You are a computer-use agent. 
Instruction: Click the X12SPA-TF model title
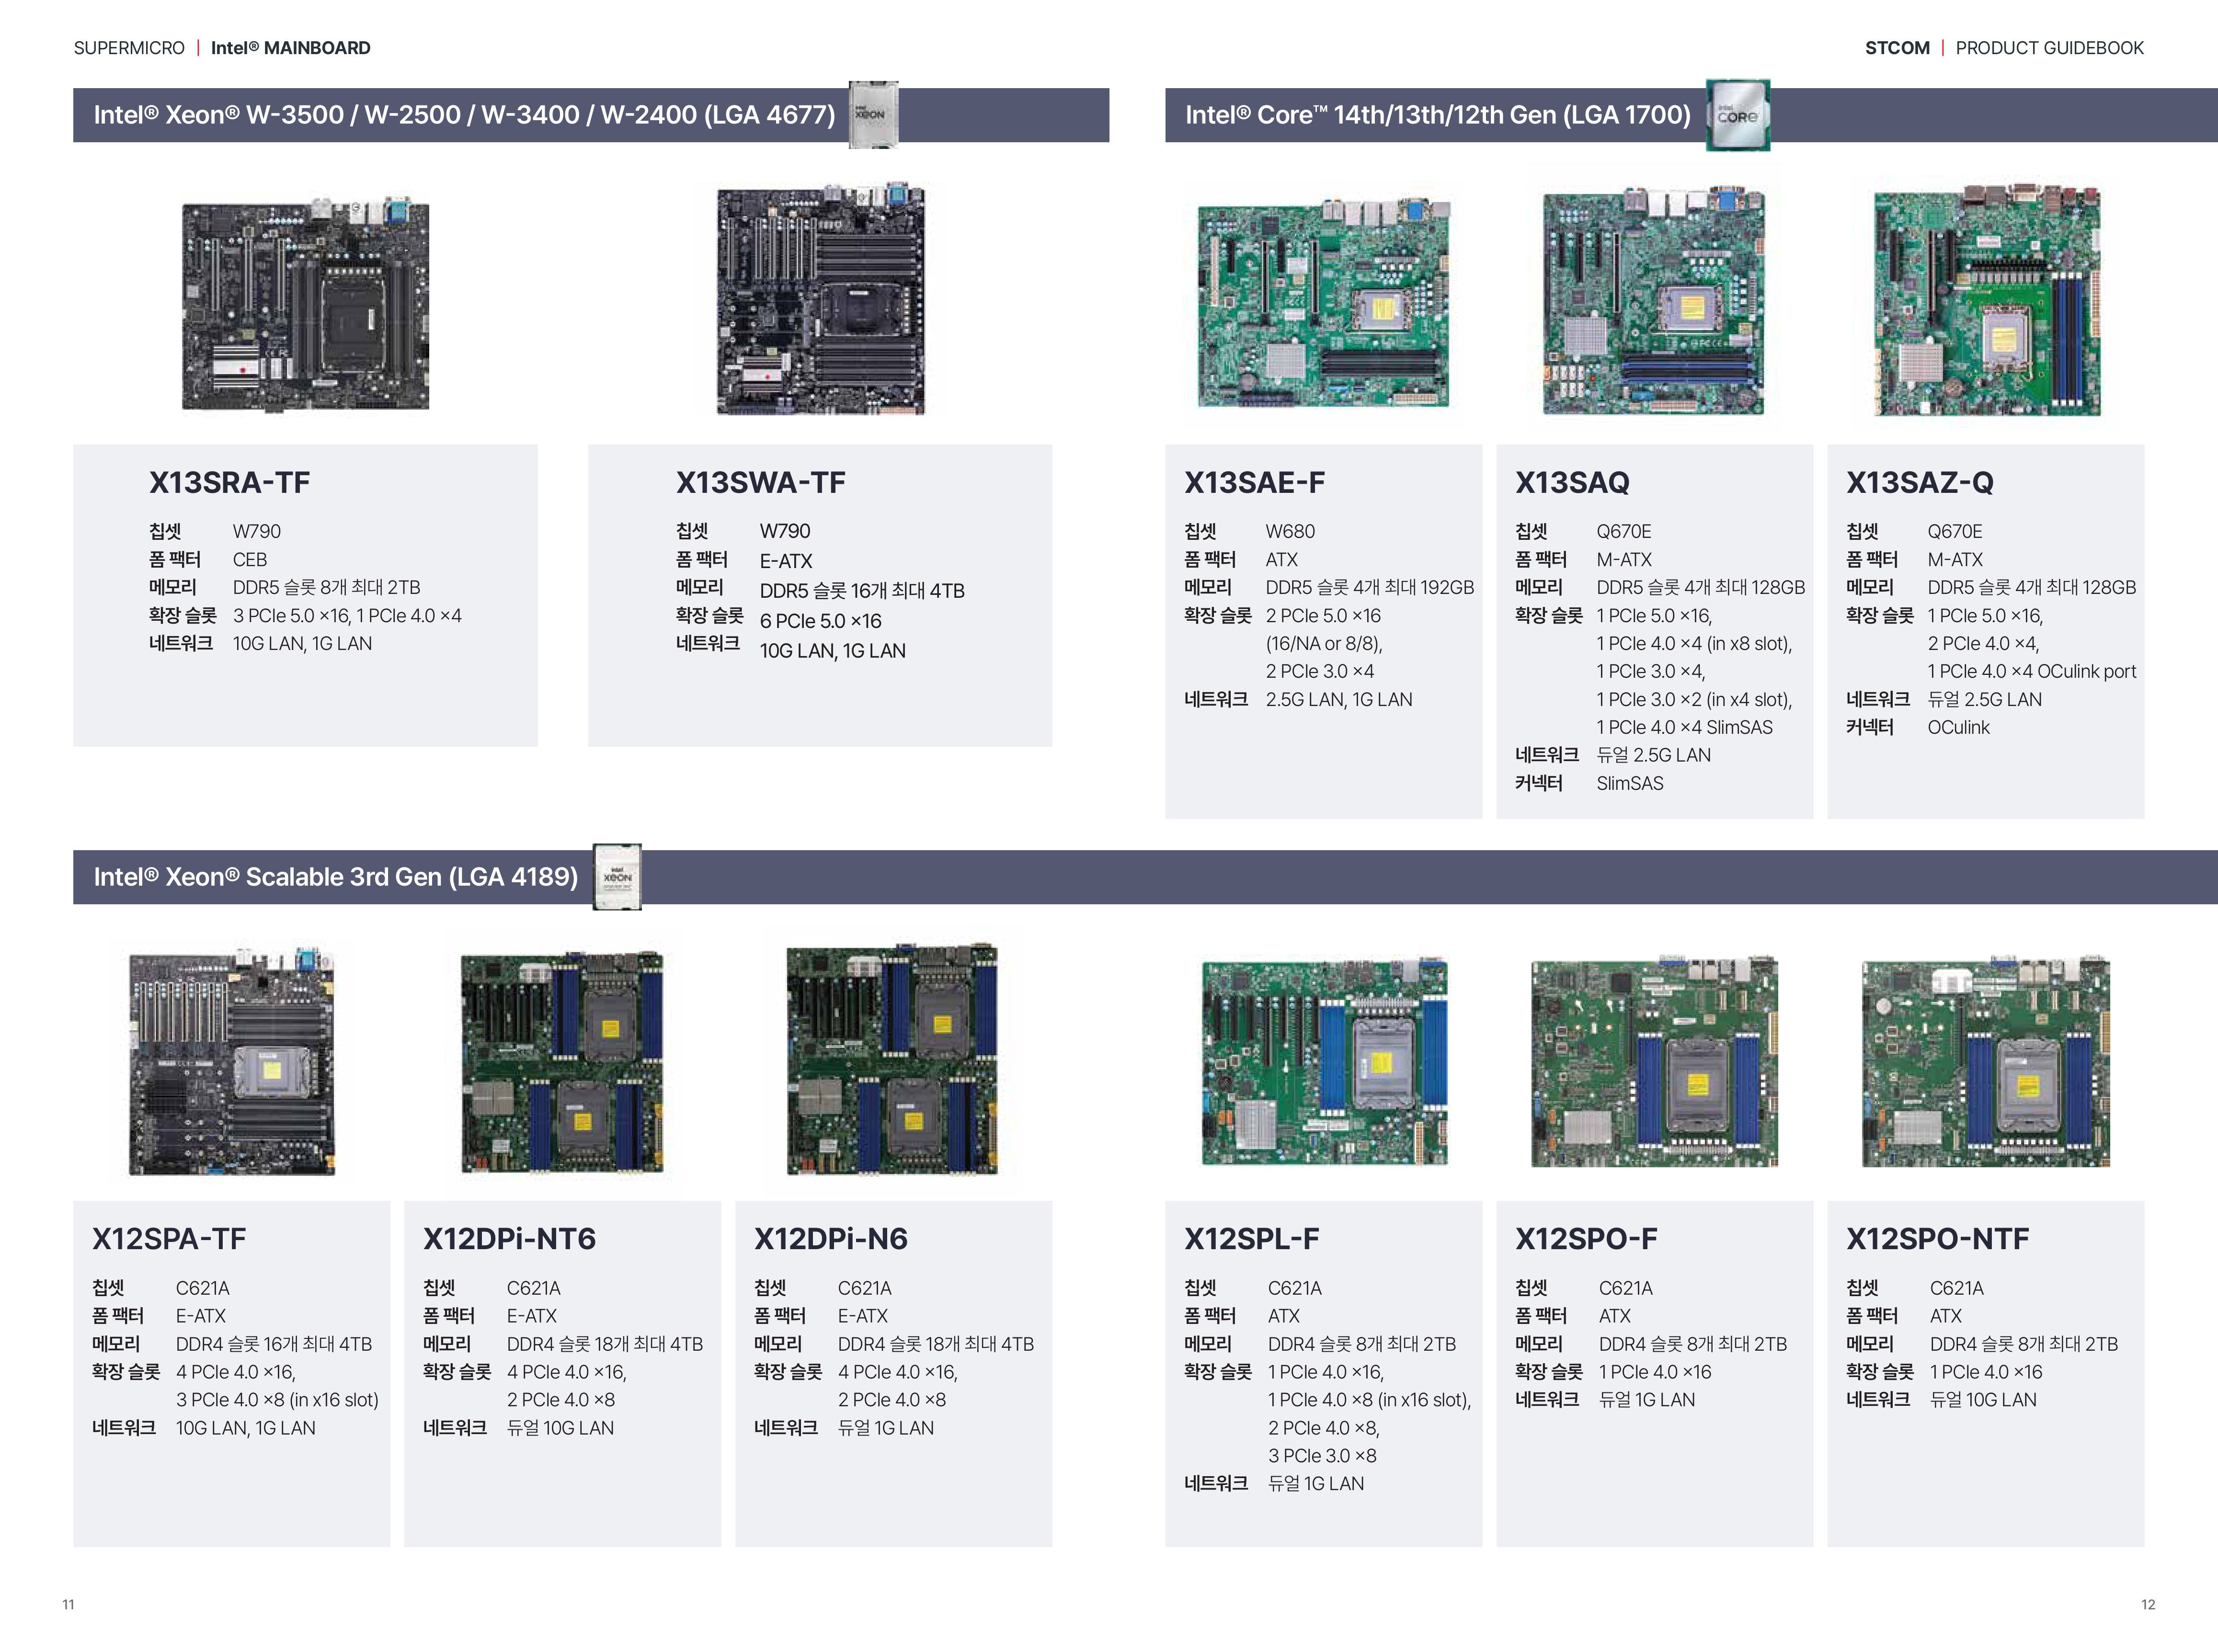[x=169, y=1239]
